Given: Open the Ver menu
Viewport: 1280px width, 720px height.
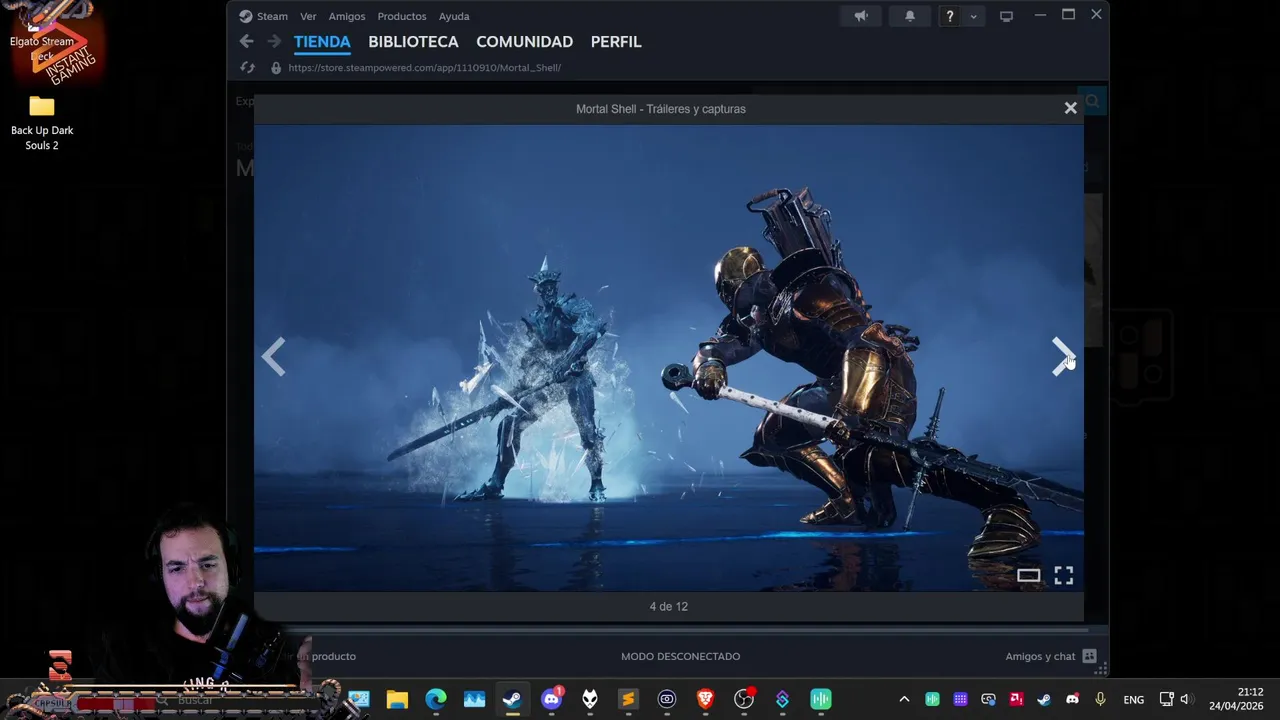Looking at the screenshot, I should tap(308, 16).
